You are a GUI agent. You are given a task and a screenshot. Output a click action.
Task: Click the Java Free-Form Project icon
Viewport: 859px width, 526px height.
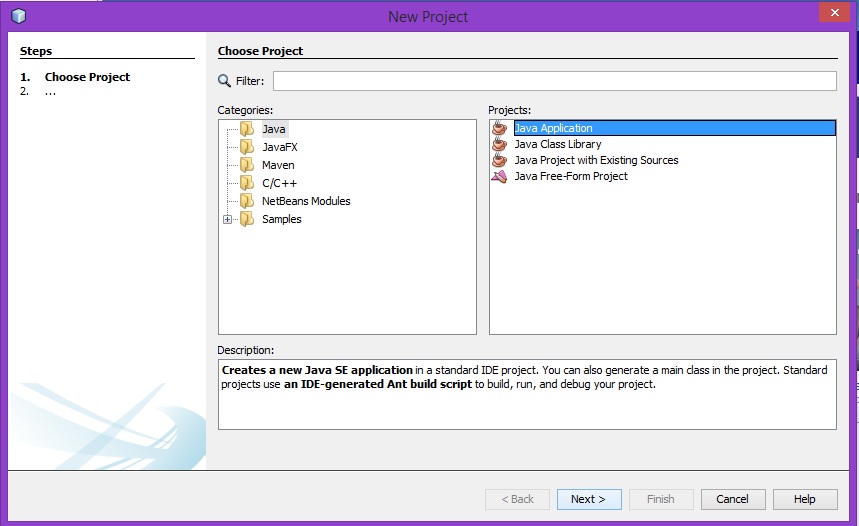500,176
